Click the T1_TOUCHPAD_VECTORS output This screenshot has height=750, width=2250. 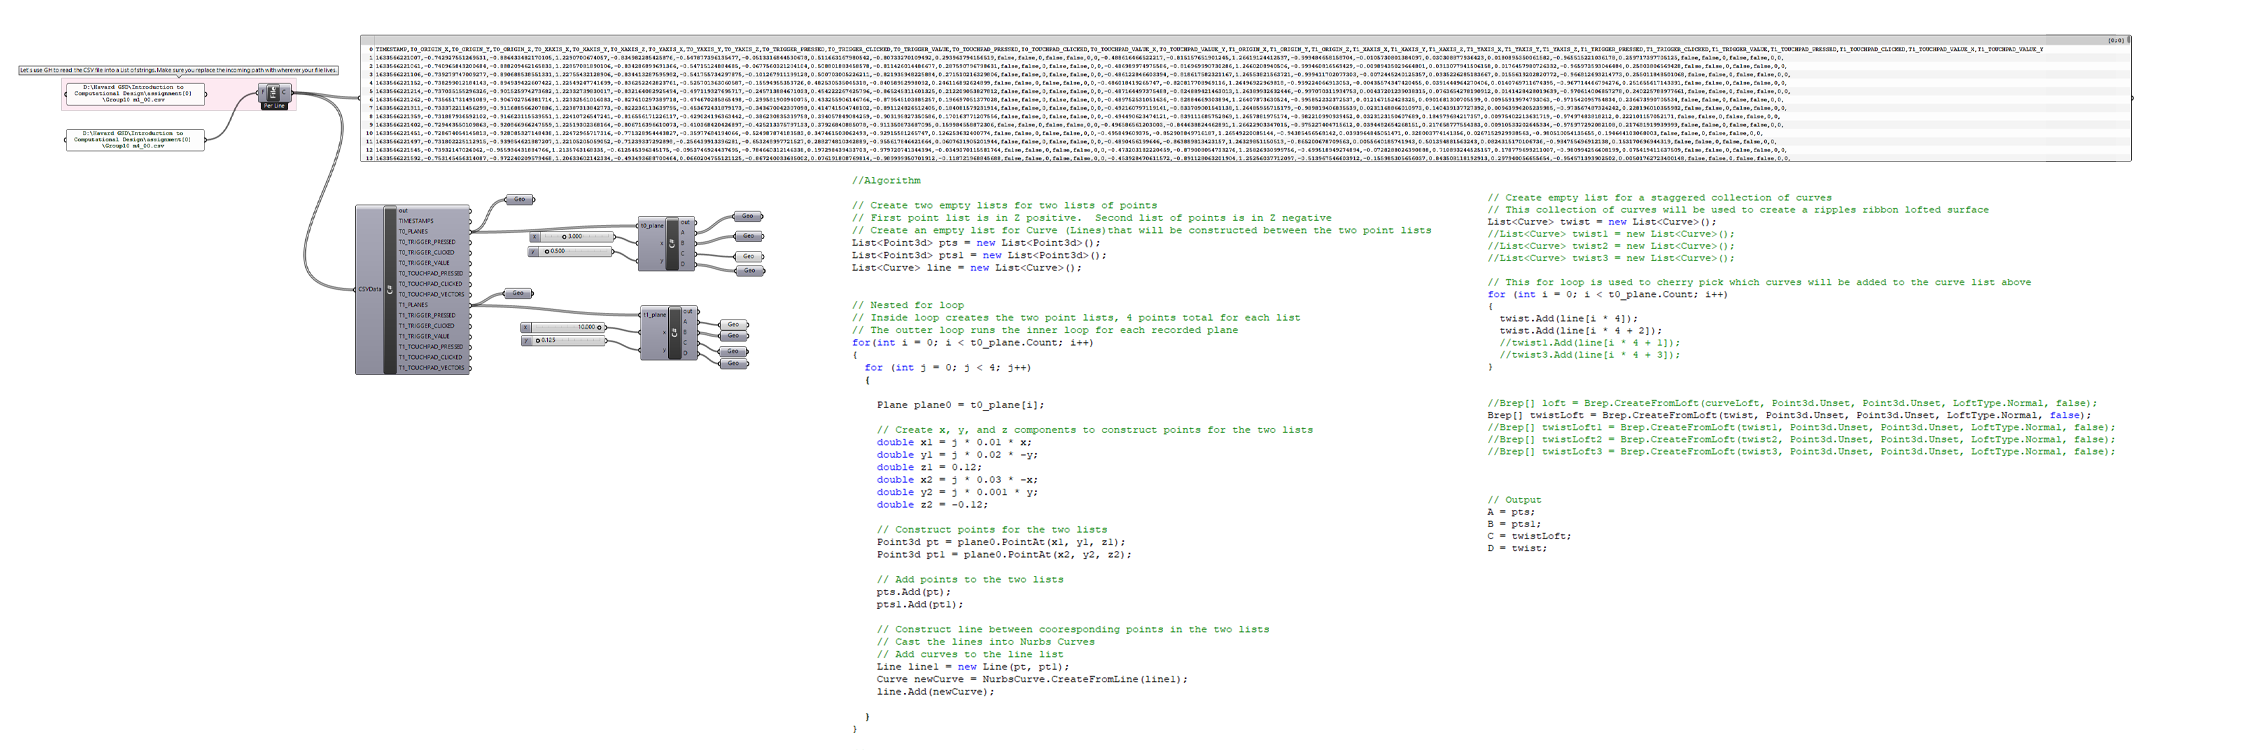[432, 368]
